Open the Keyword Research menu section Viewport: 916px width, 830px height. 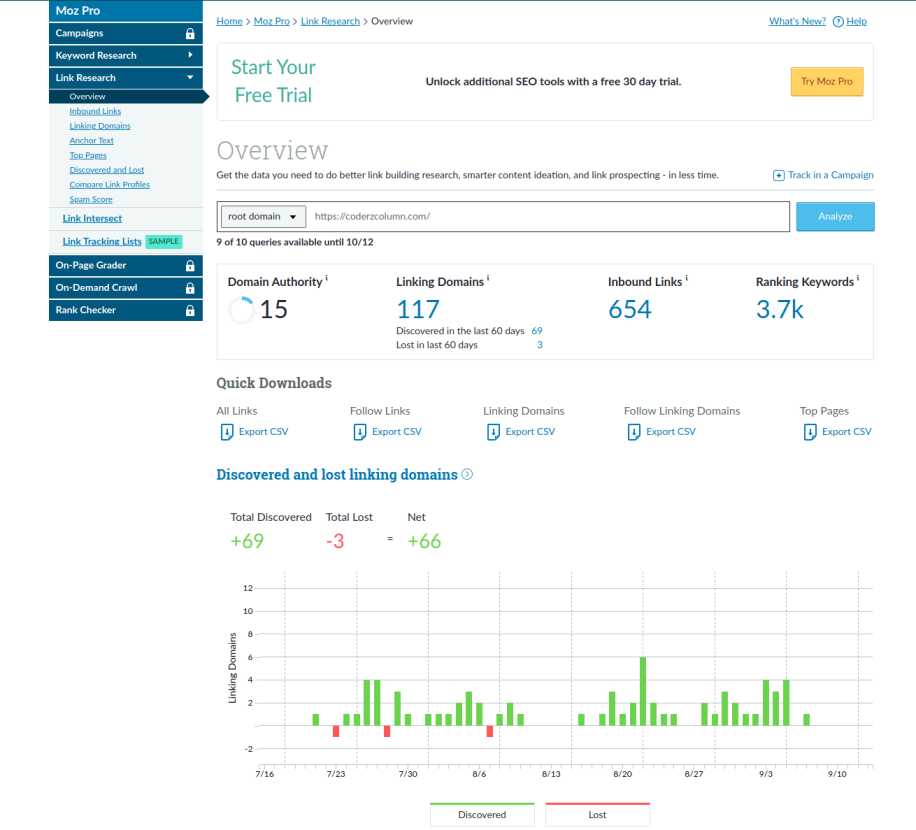point(126,55)
